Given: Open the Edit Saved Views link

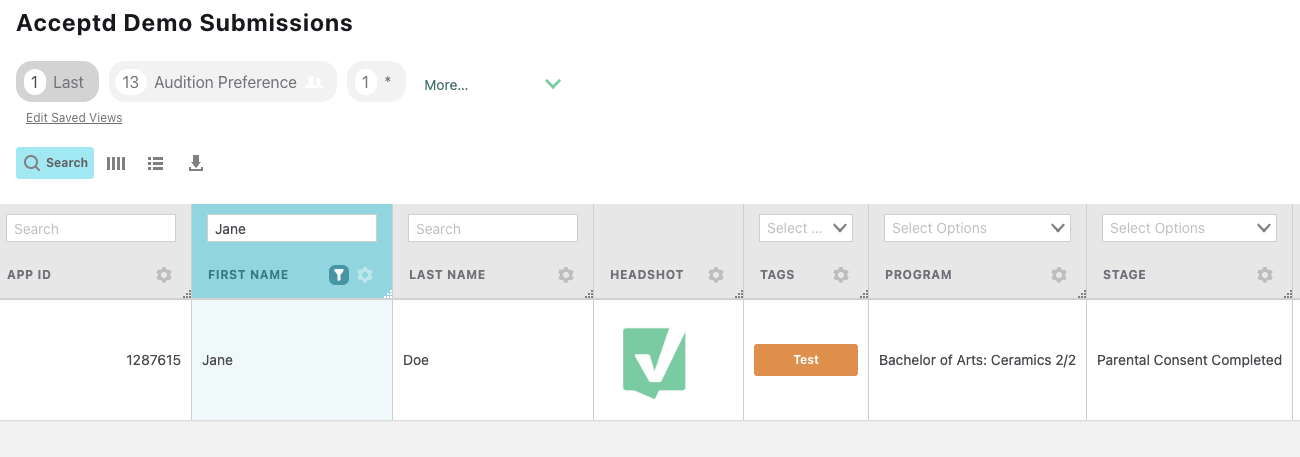Looking at the screenshot, I should pos(74,118).
